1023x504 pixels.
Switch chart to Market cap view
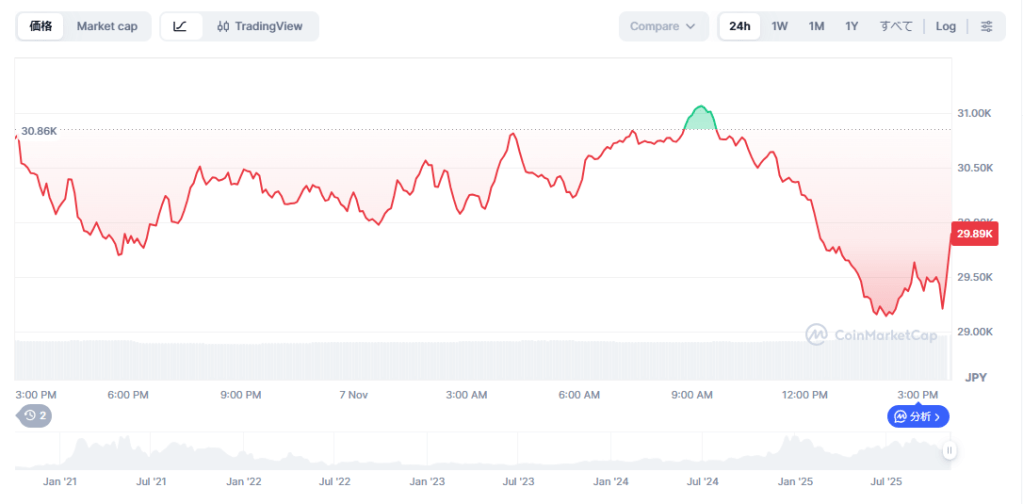pyautogui.click(x=107, y=26)
